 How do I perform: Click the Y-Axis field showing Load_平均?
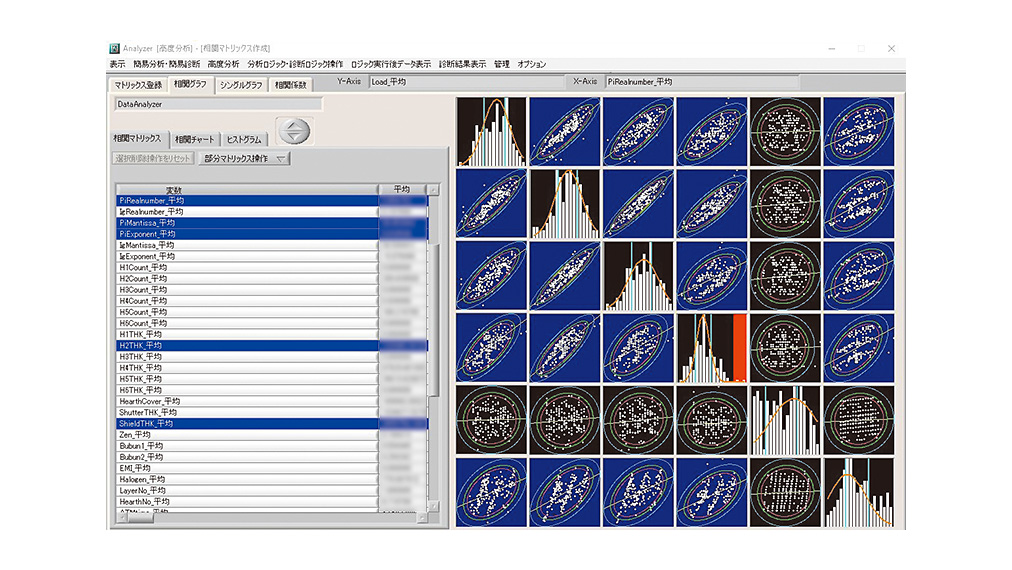465,82
